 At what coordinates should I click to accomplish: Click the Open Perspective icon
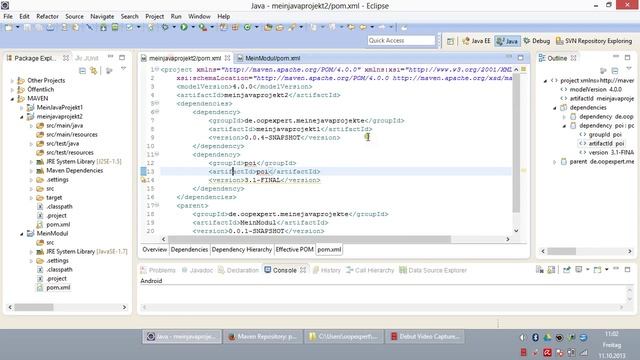[x=450, y=41]
